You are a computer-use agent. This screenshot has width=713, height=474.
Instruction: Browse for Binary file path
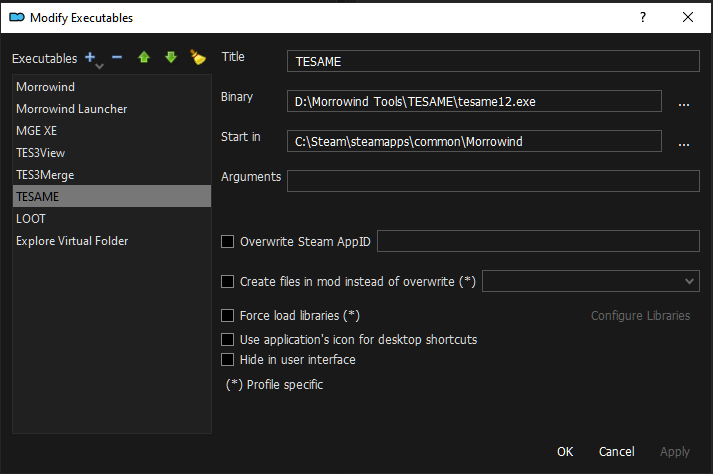point(684,102)
